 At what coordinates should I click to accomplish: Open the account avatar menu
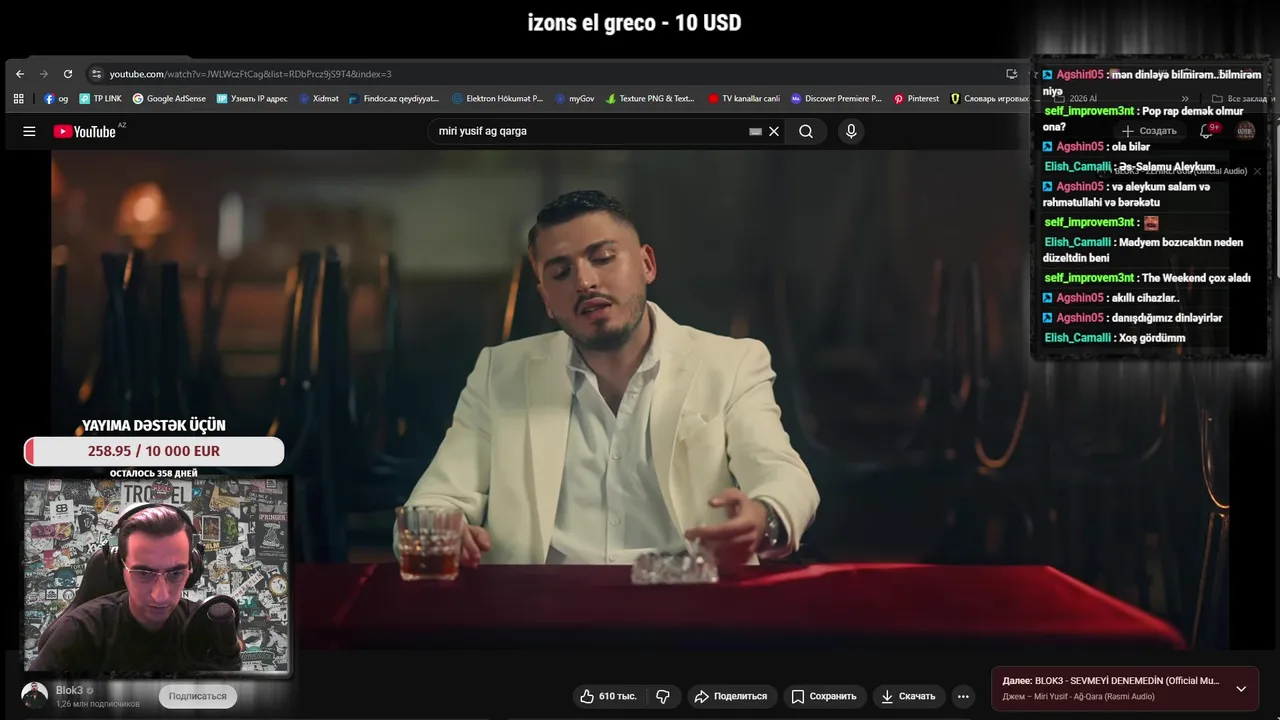[x=1245, y=131]
